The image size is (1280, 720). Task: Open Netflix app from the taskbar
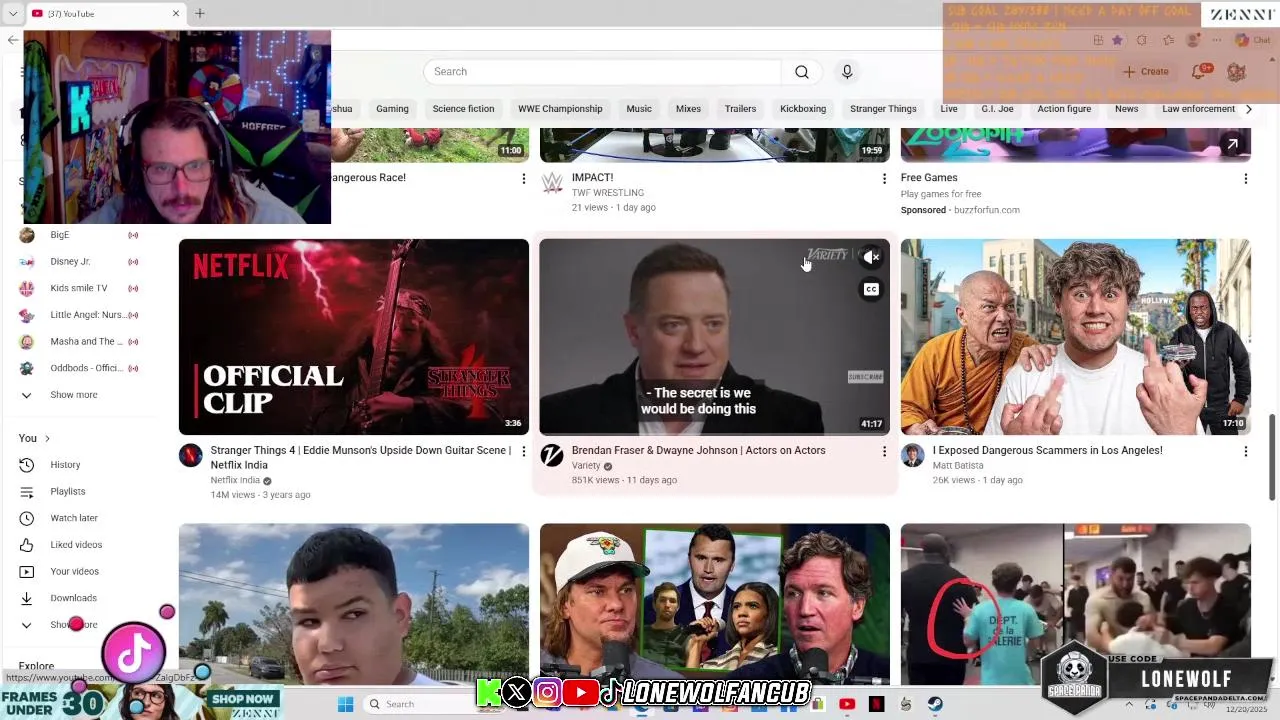click(877, 704)
